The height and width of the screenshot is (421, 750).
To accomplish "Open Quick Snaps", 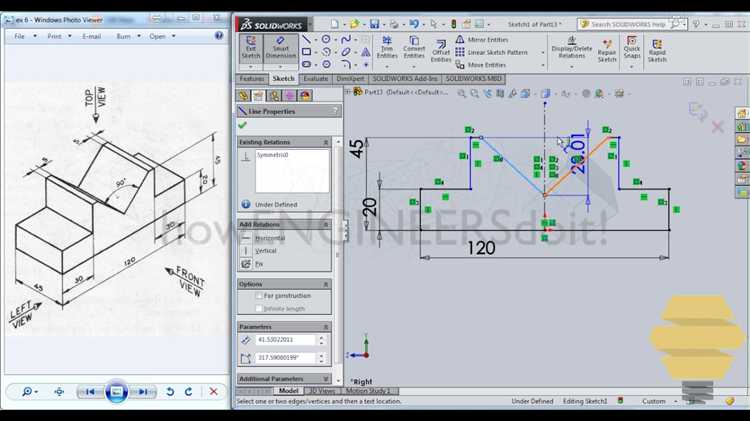I will coord(632,47).
